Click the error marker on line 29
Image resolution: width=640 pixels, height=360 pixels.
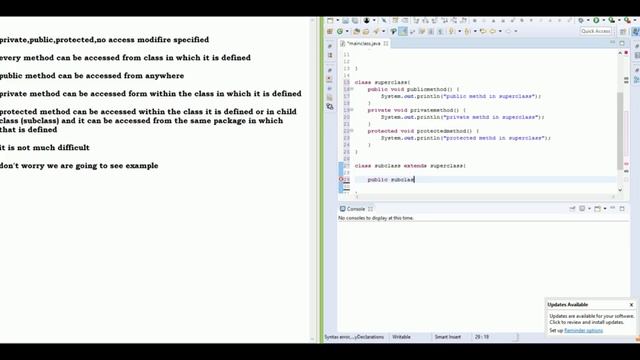(341, 179)
